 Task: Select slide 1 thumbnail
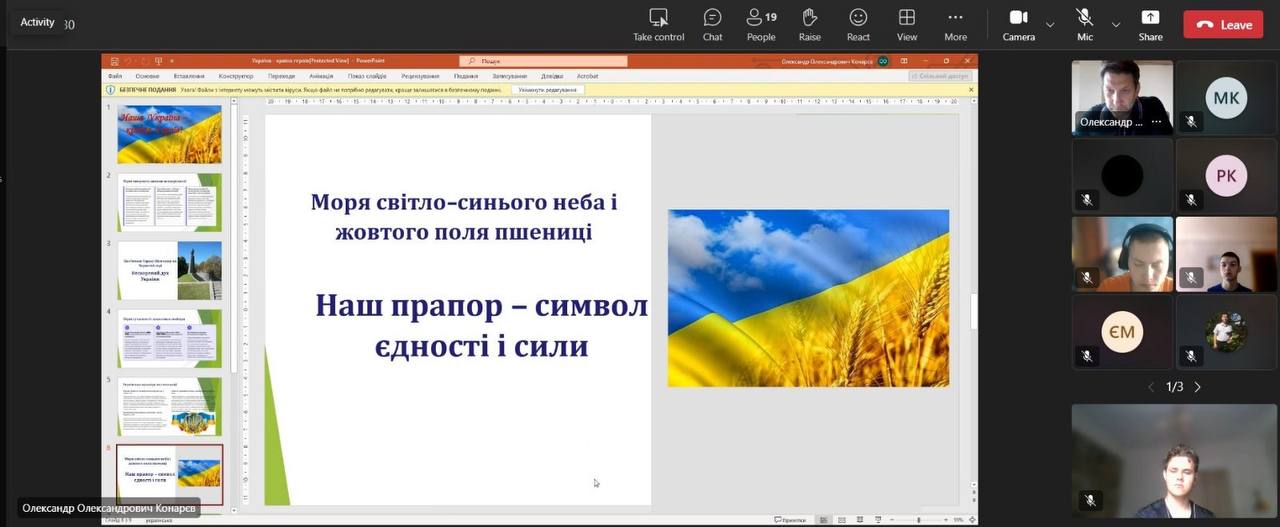coord(169,135)
